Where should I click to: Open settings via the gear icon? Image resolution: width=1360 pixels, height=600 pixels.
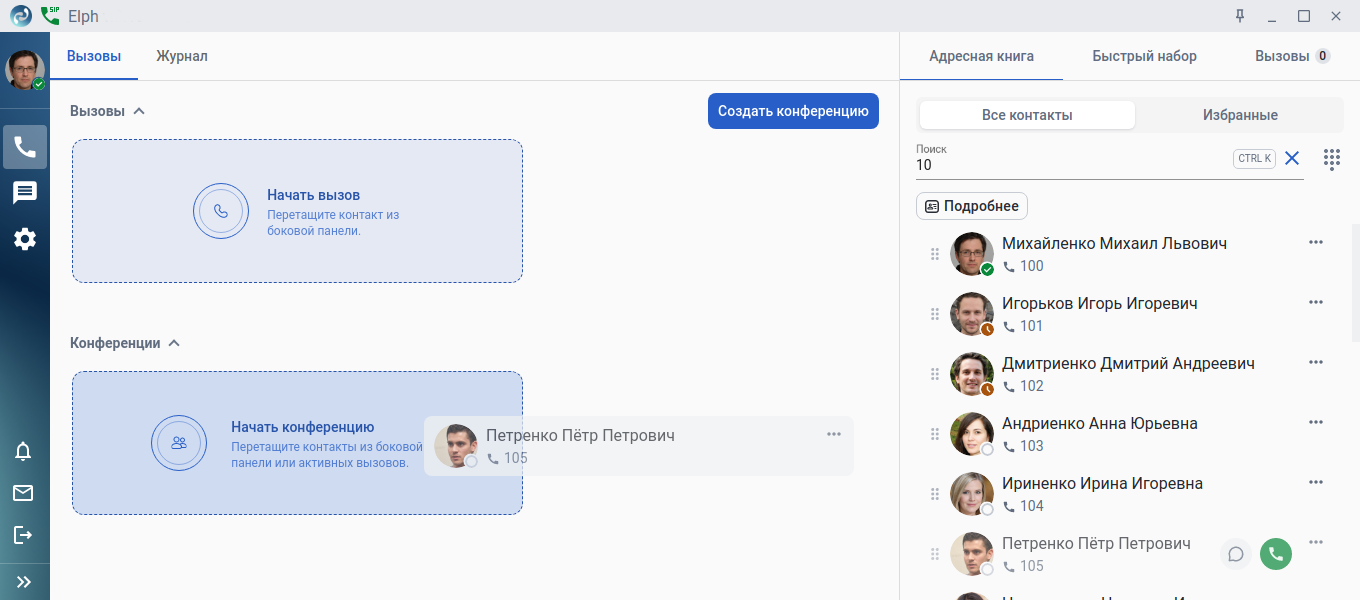pos(25,239)
